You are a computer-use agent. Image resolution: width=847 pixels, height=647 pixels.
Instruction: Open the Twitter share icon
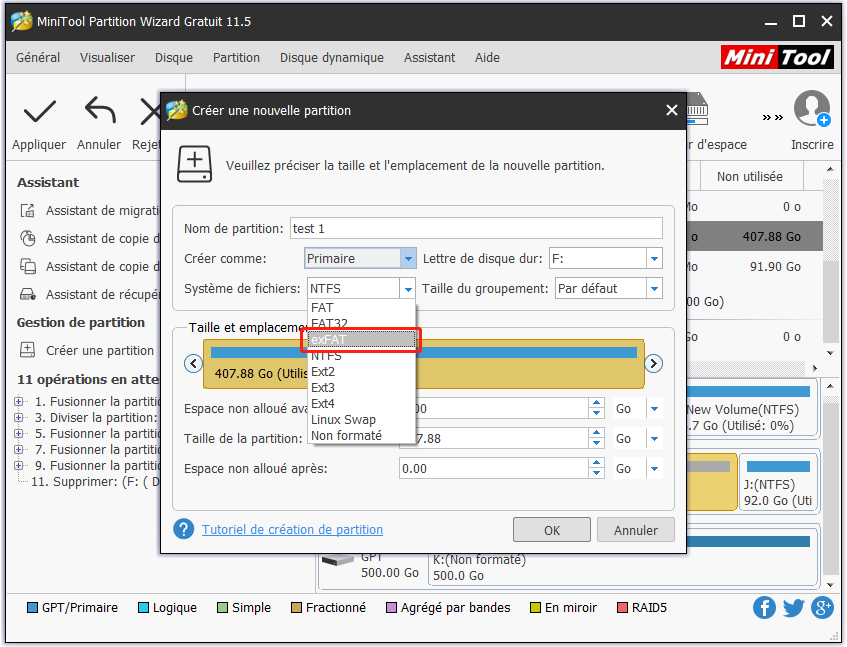pyautogui.click(x=794, y=608)
